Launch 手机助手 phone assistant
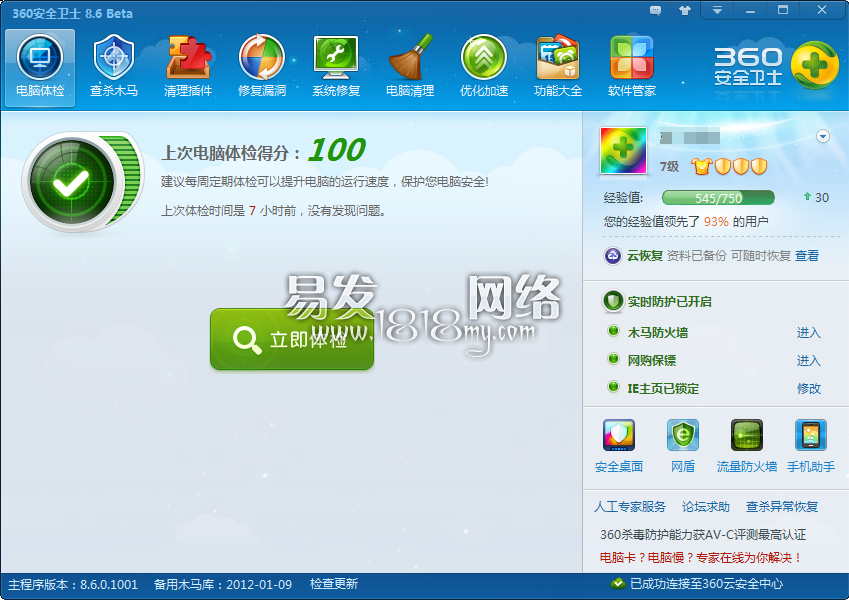Image resolution: width=849 pixels, height=600 pixels. (x=811, y=446)
